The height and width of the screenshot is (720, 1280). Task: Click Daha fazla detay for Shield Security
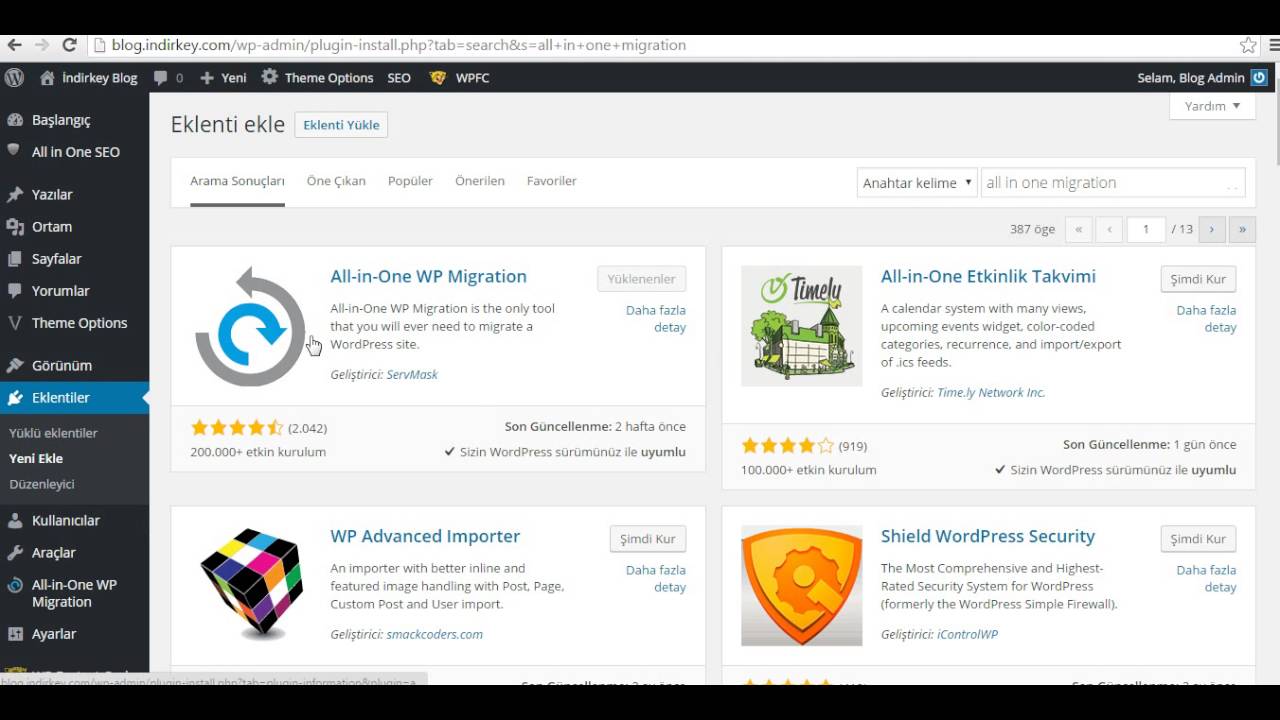click(1206, 579)
